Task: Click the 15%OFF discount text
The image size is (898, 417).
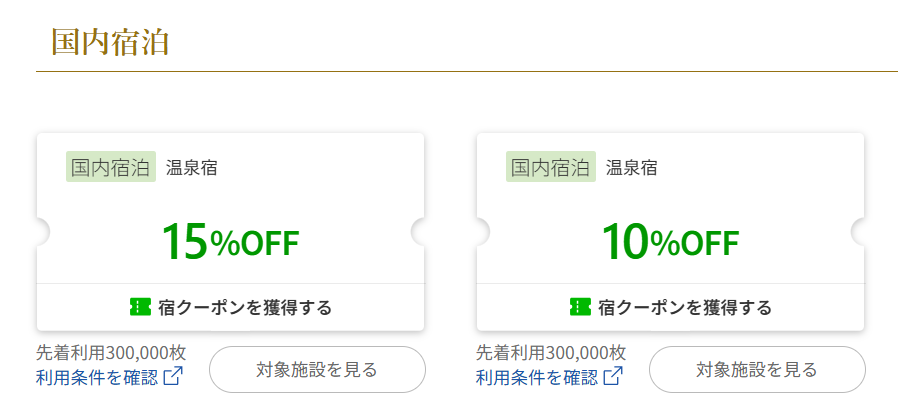Action: (x=230, y=242)
